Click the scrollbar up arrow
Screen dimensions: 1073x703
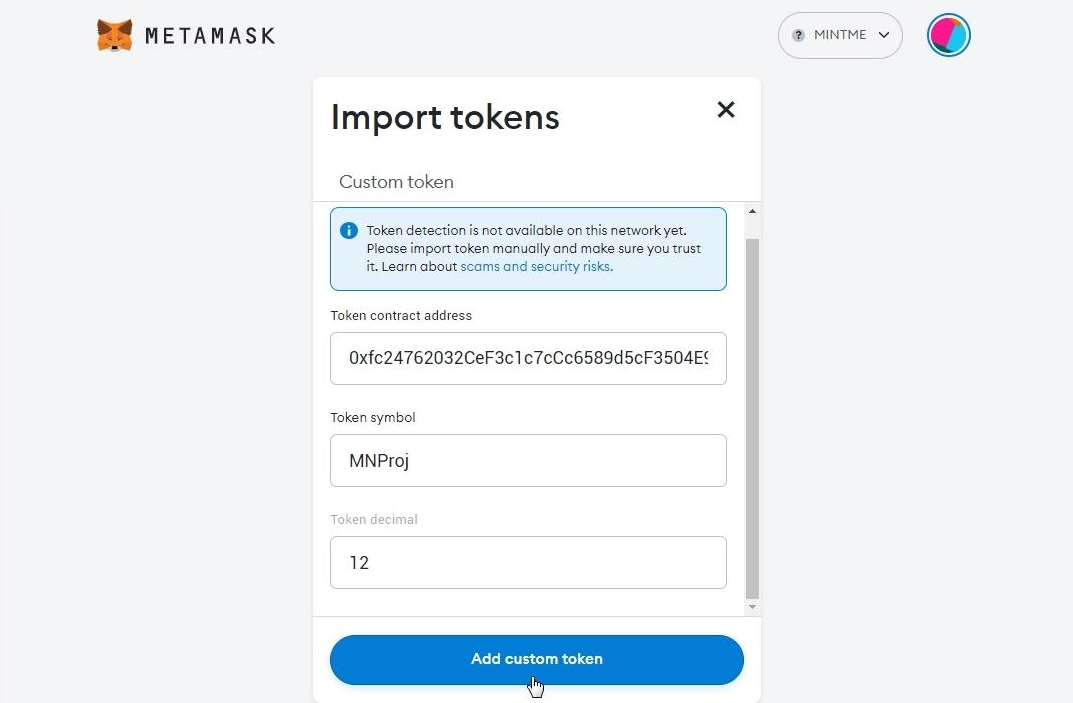pyautogui.click(x=752, y=210)
